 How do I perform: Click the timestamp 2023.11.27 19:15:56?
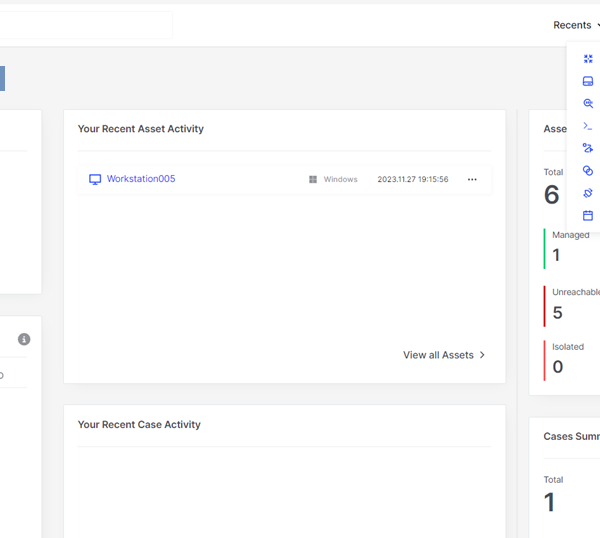[x=413, y=179]
